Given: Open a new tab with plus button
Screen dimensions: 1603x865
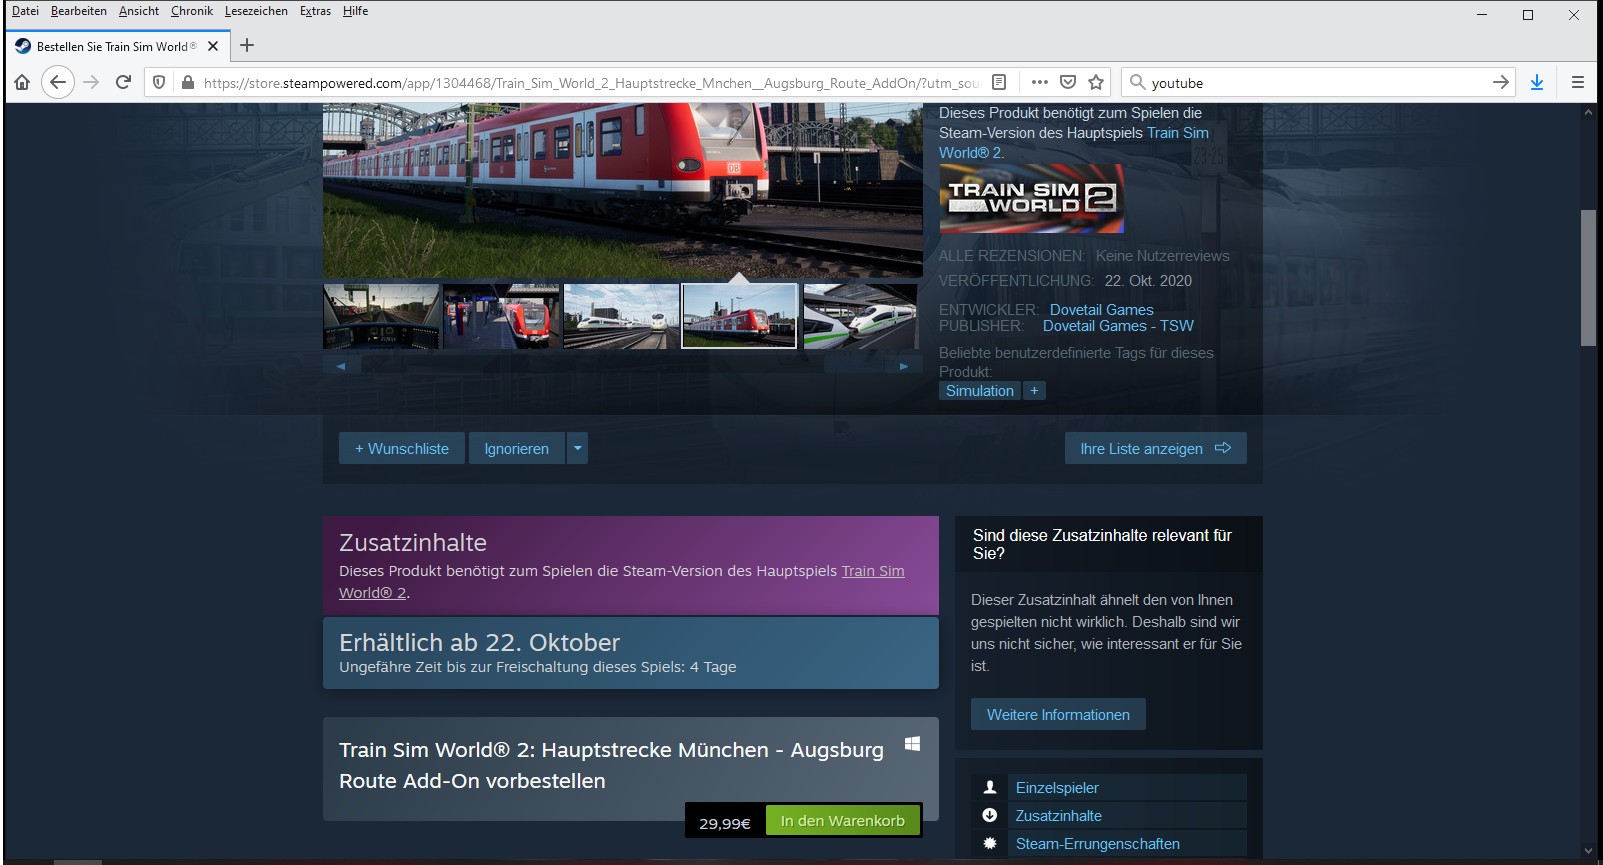Looking at the screenshot, I should click(247, 45).
